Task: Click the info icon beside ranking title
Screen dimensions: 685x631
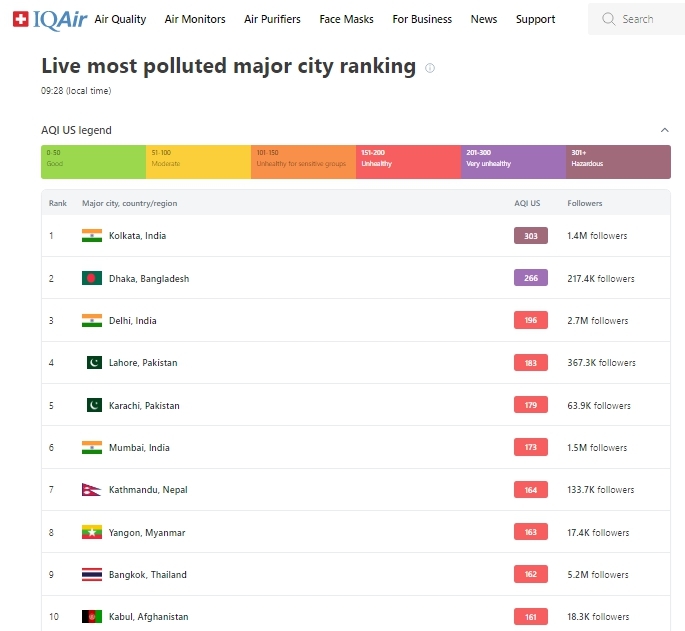Action: [430, 68]
